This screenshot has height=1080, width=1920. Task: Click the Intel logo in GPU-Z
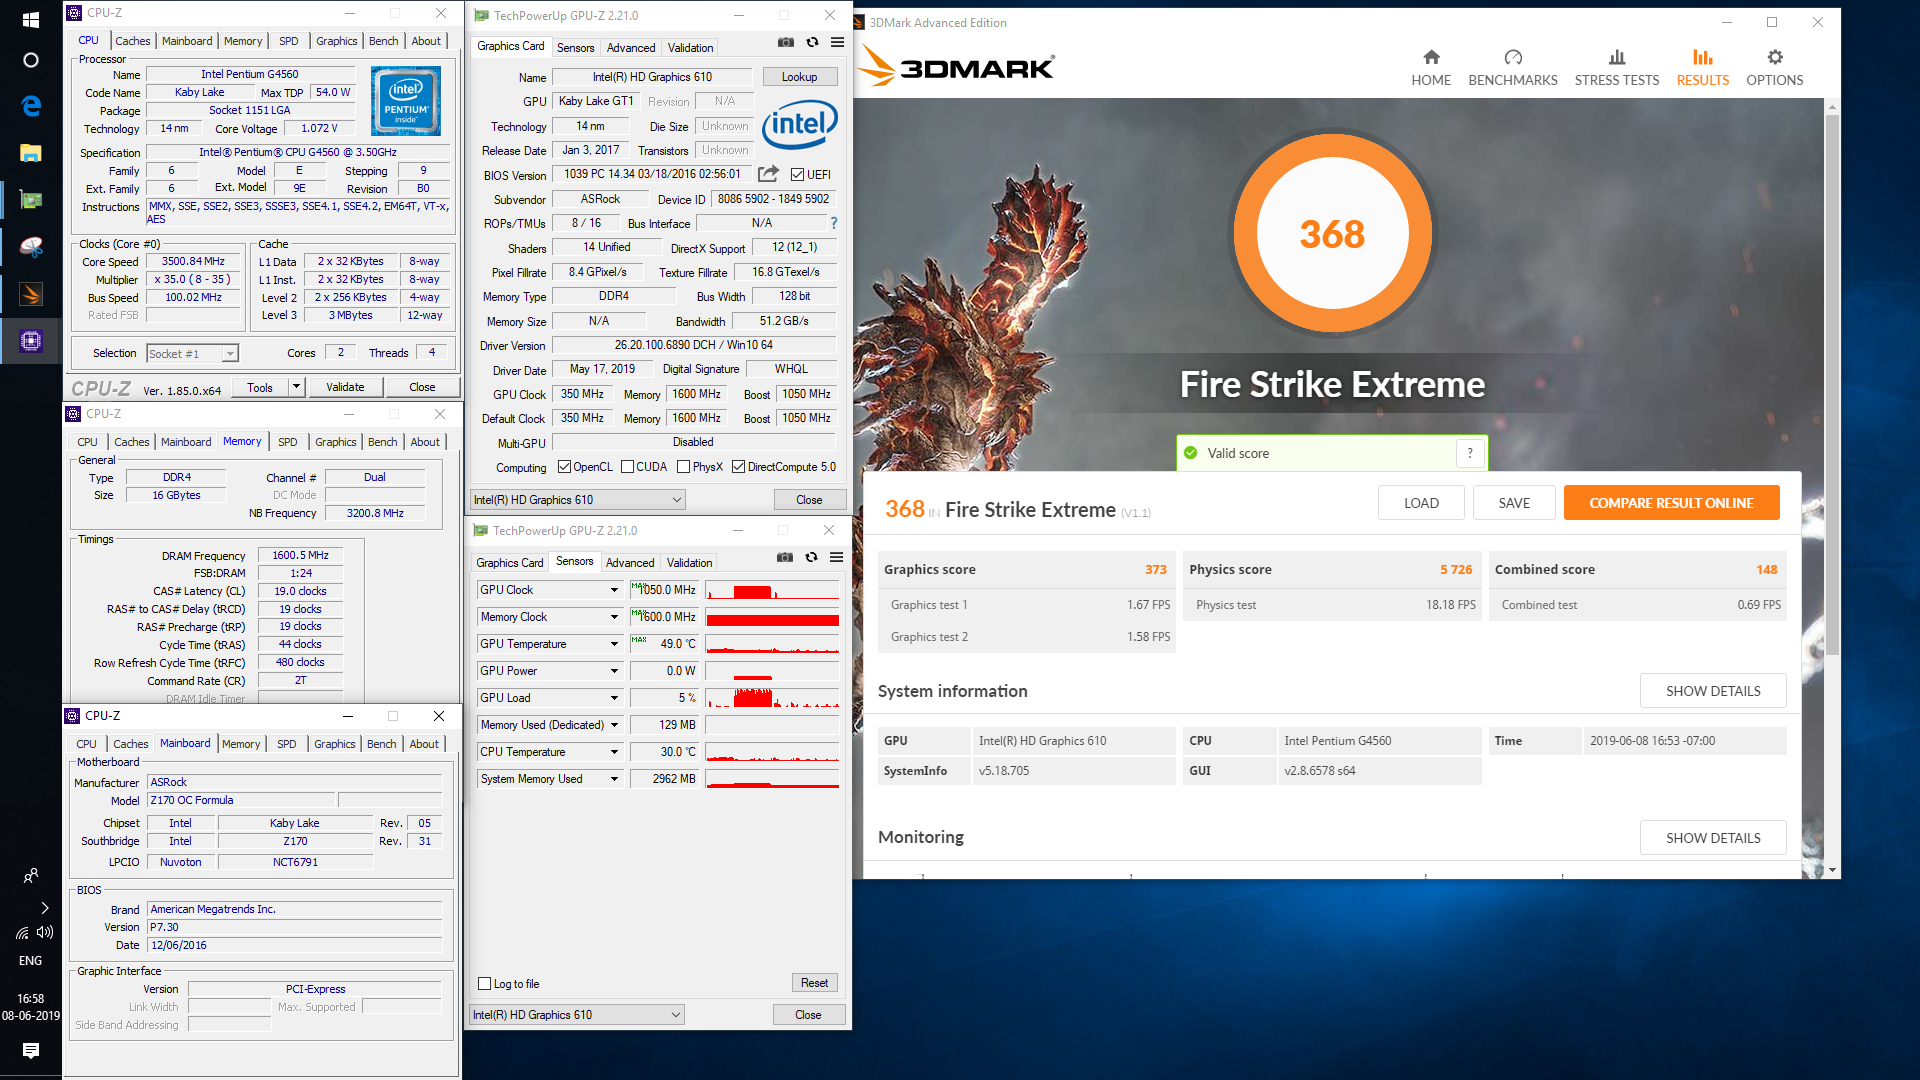click(x=800, y=124)
